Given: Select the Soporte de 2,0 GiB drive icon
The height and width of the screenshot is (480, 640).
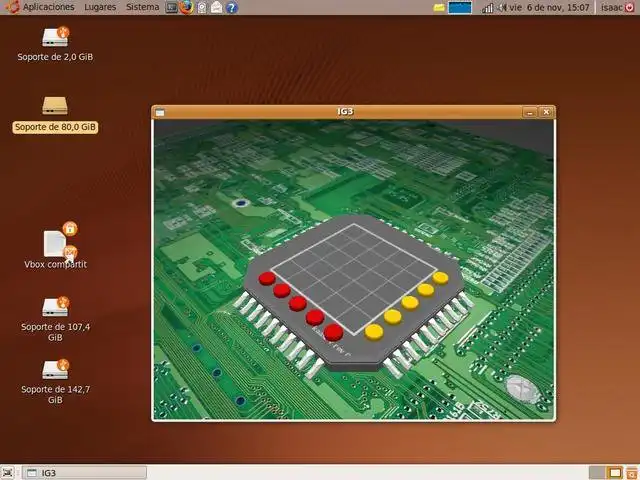Looking at the screenshot, I should click(x=56, y=36).
